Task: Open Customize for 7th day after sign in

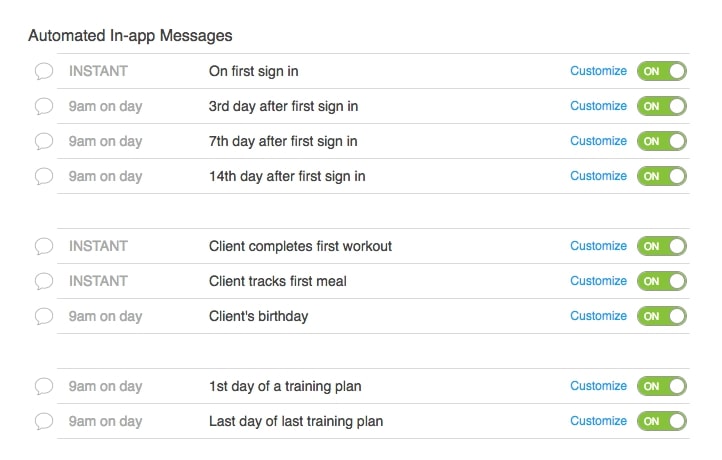Action: pyautogui.click(x=598, y=141)
